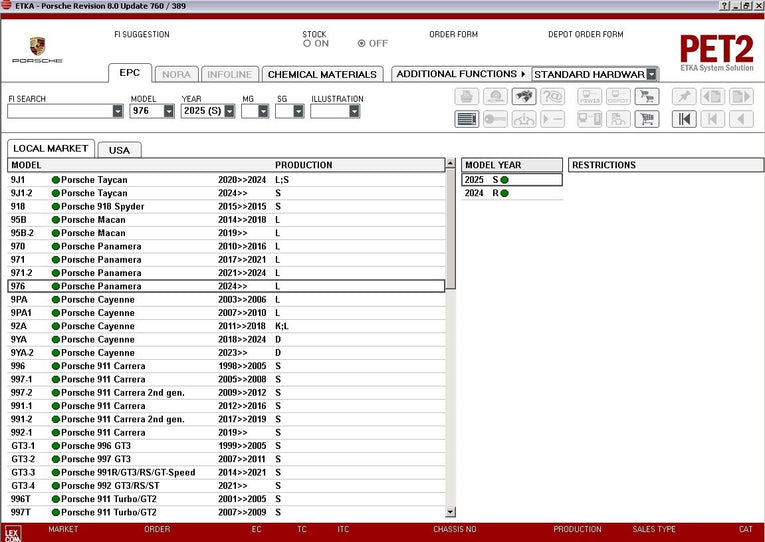Select the stock OFF radio button
The width and height of the screenshot is (765, 542).
(362, 44)
